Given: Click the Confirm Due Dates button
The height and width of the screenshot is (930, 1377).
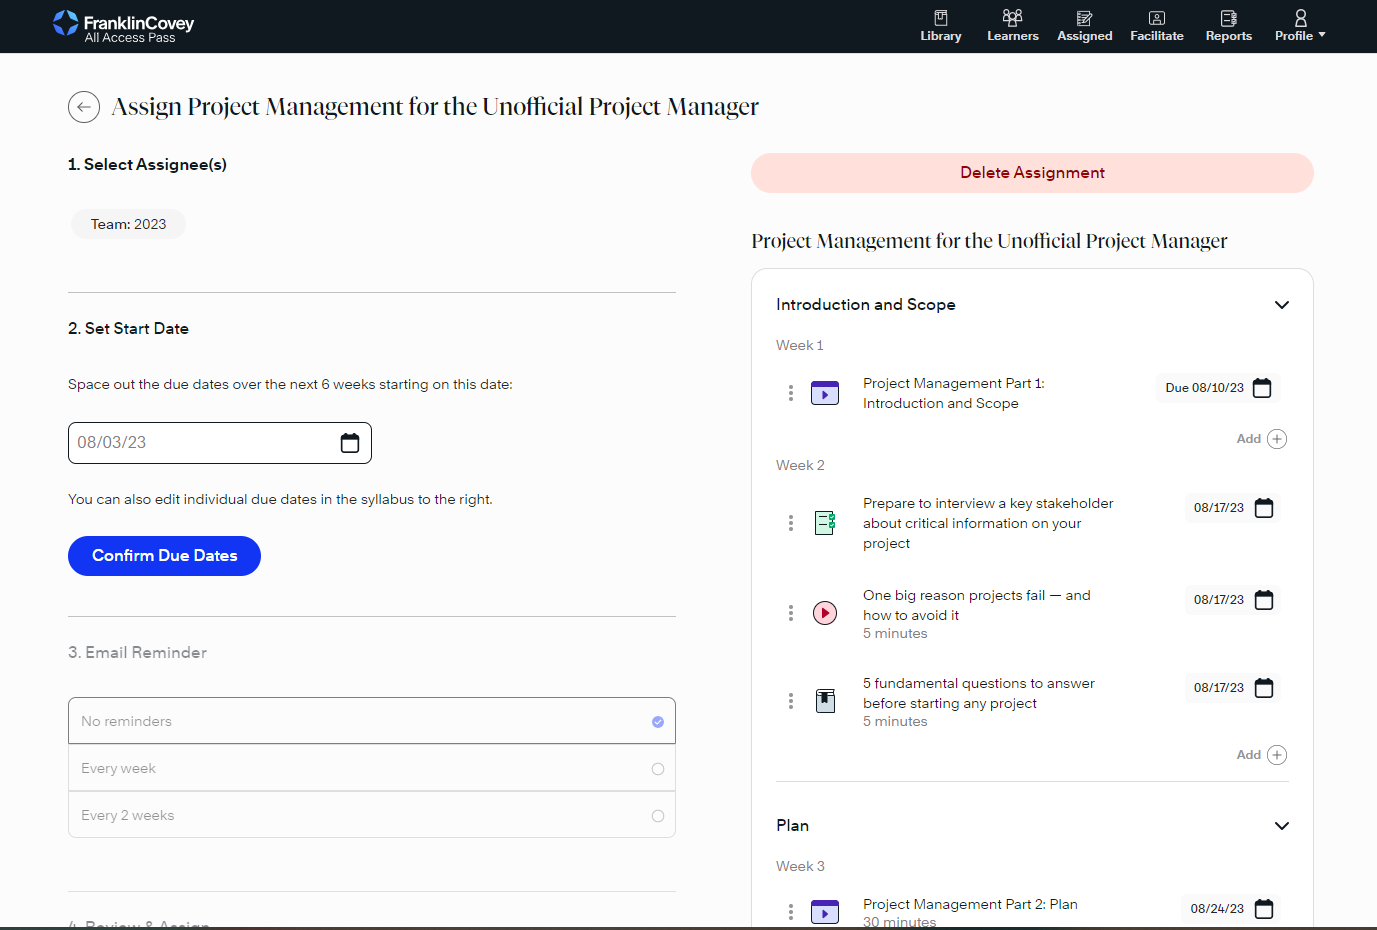Looking at the screenshot, I should coord(164,556).
